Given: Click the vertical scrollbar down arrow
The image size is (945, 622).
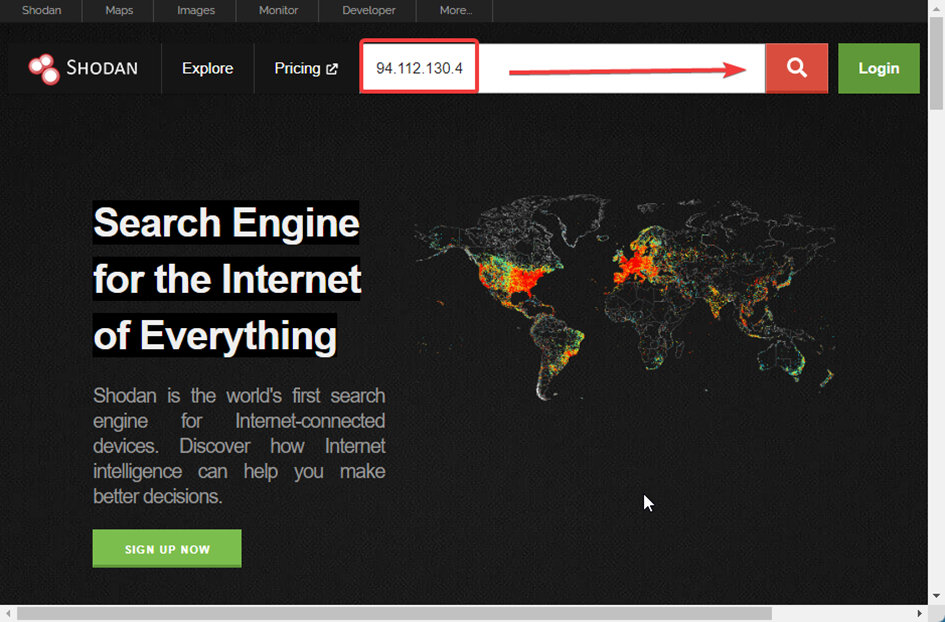Looking at the screenshot, I should [x=936, y=596].
